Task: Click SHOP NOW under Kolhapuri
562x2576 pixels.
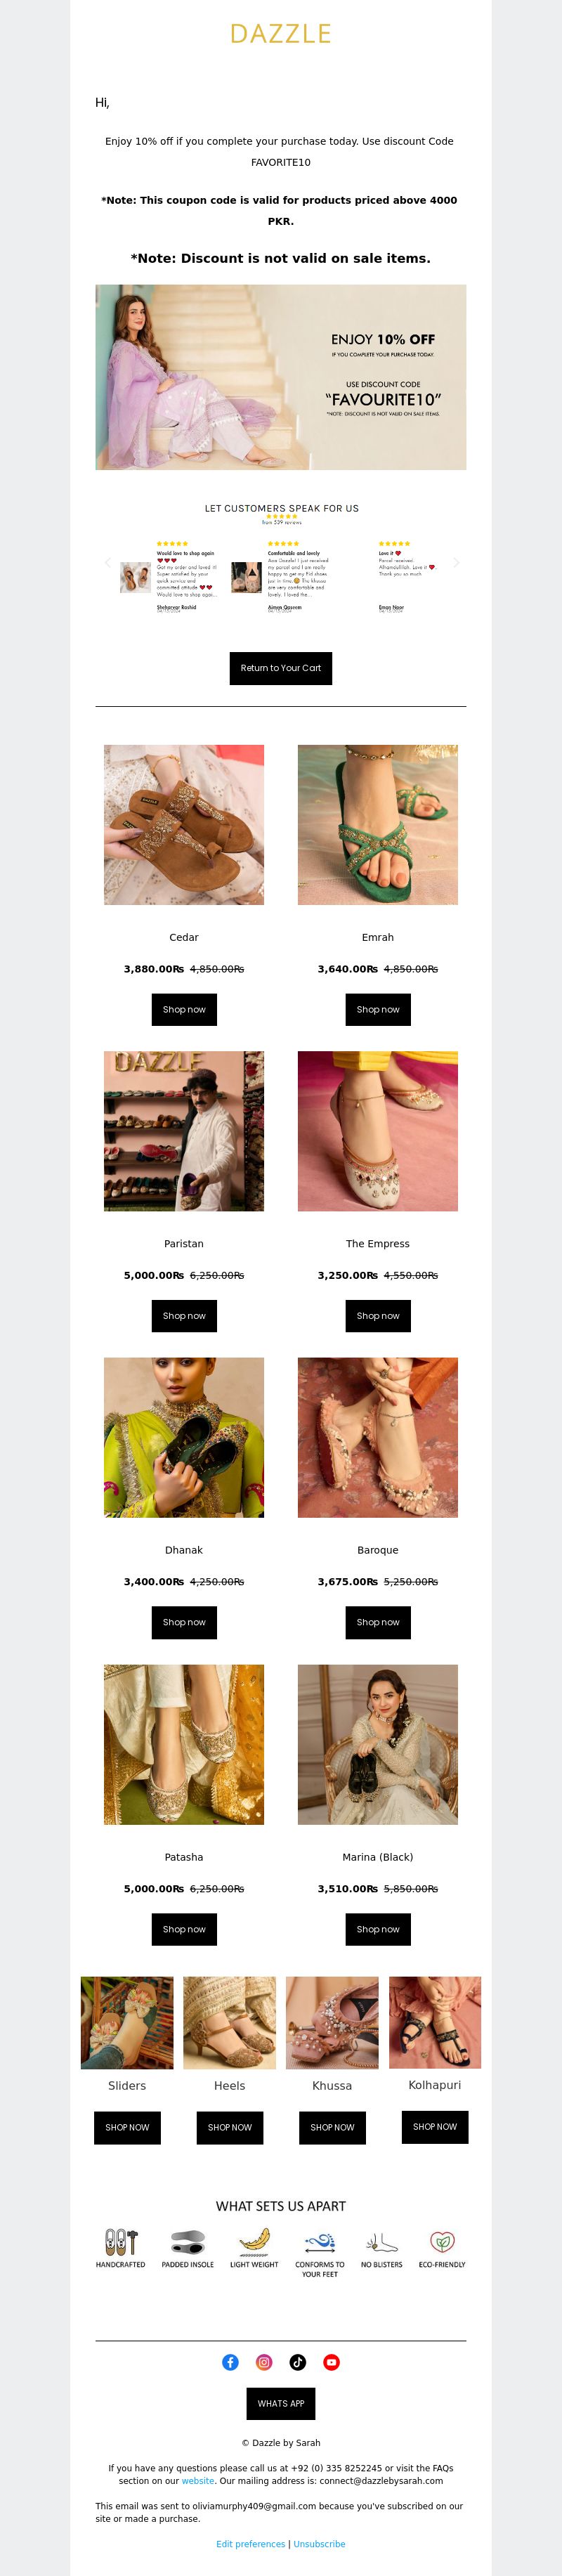Action: coord(435,2127)
